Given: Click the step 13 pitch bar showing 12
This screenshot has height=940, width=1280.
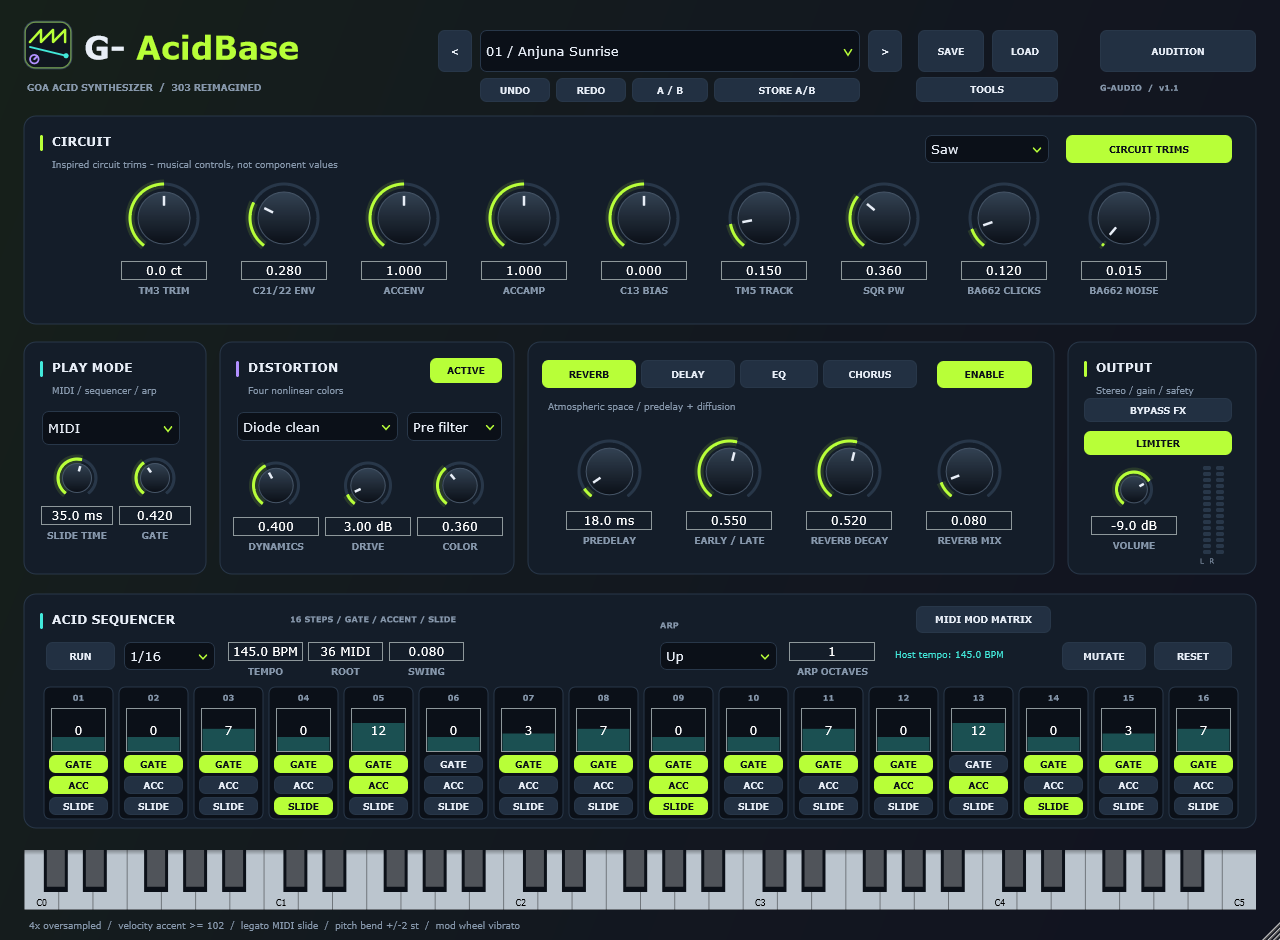Looking at the screenshot, I should coord(979,730).
